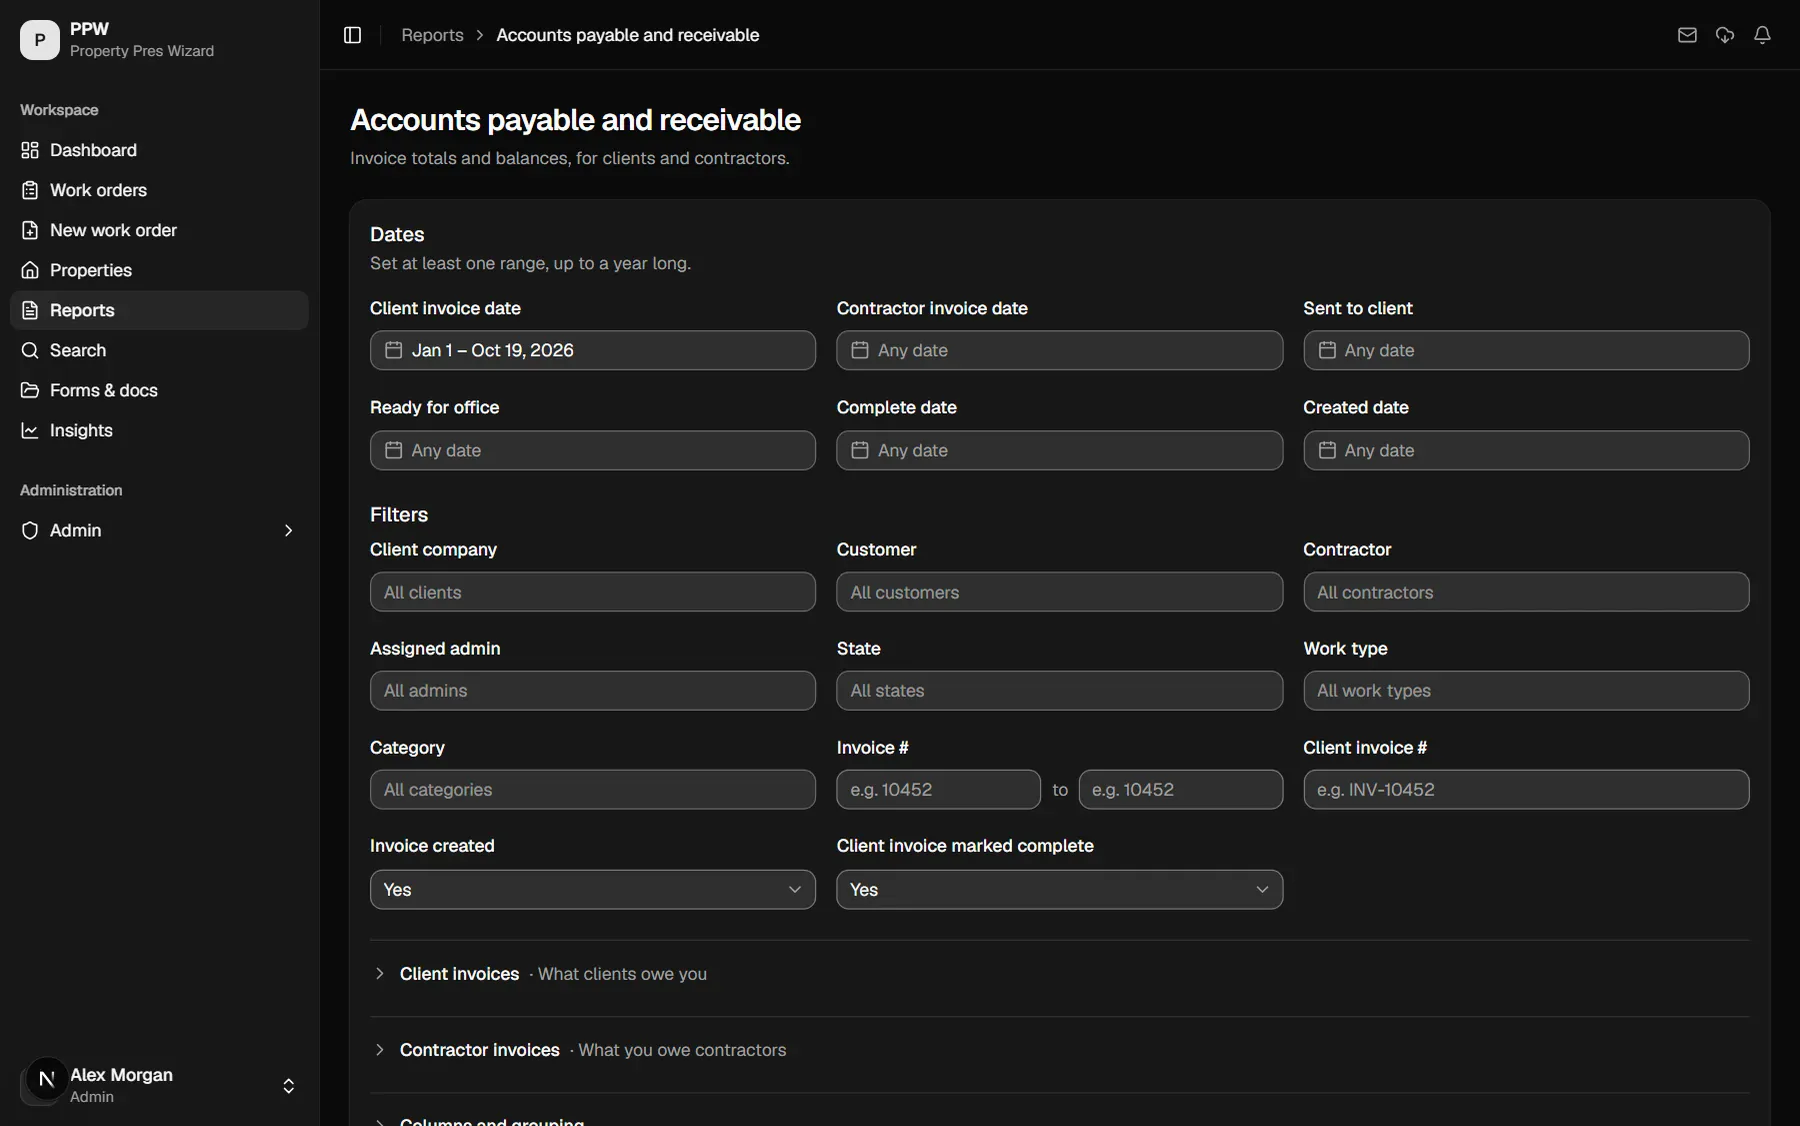Click the New work order file-plus icon
The height and width of the screenshot is (1126, 1800).
click(30, 230)
